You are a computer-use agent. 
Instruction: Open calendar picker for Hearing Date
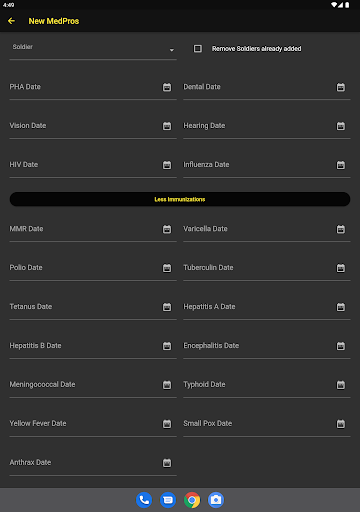tap(341, 126)
